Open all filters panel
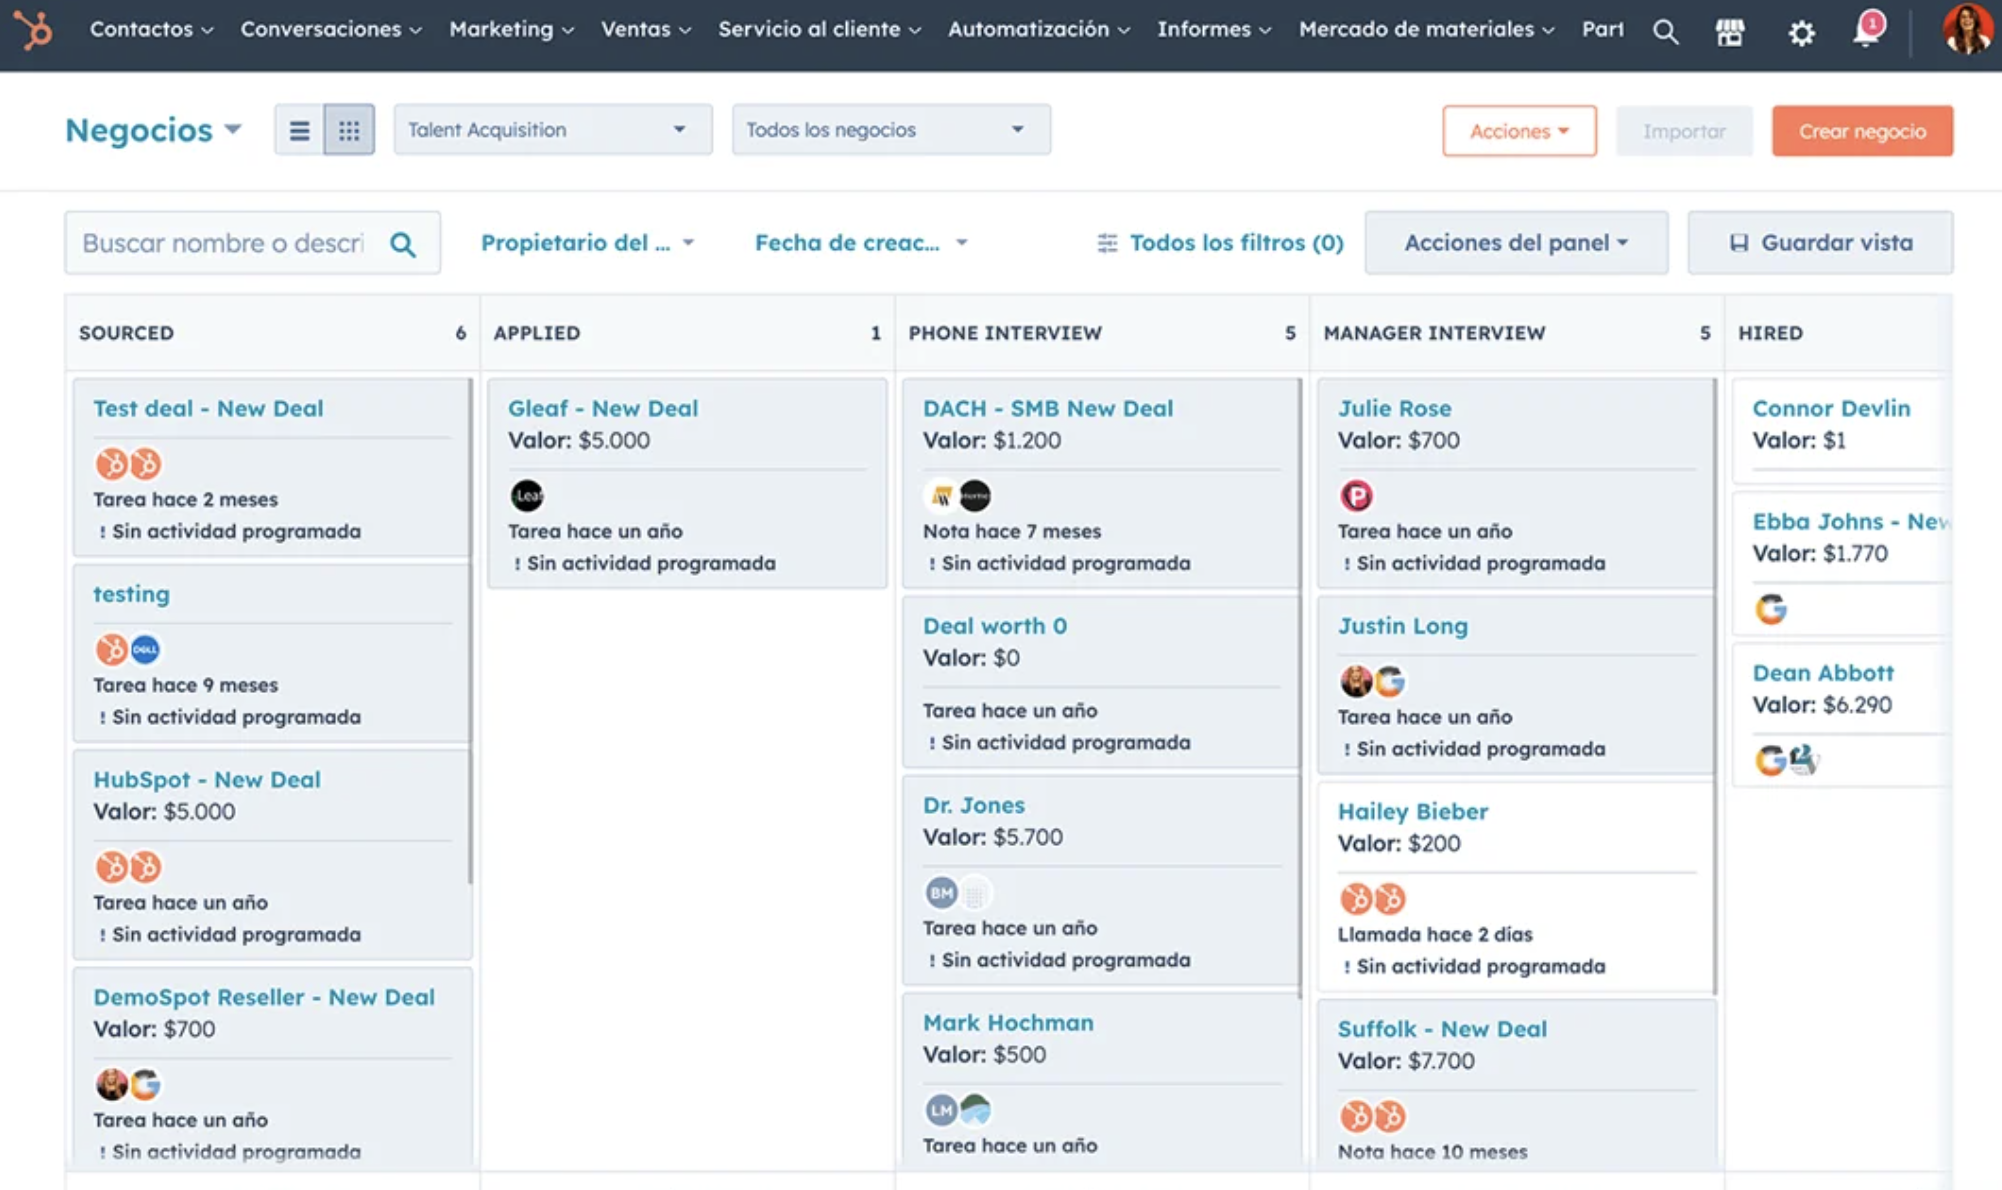This screenshot has height=1190, width=2002. pyautogui.click(x=1220, y=243)
